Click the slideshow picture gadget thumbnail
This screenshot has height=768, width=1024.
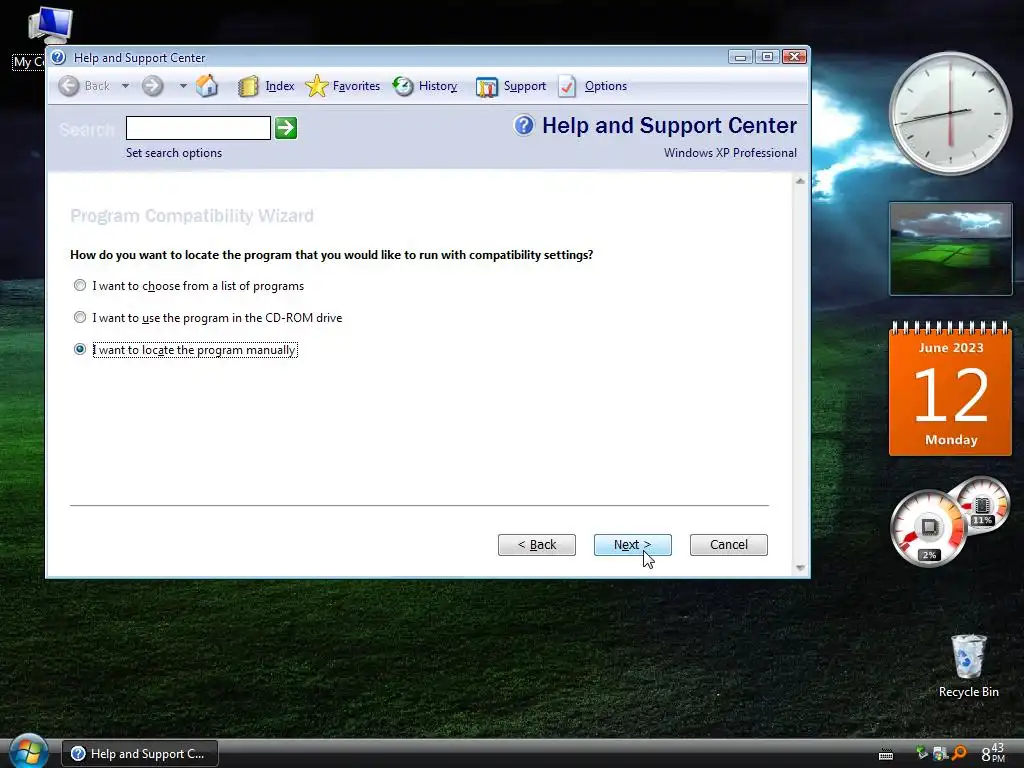click(x=950, y=249)
